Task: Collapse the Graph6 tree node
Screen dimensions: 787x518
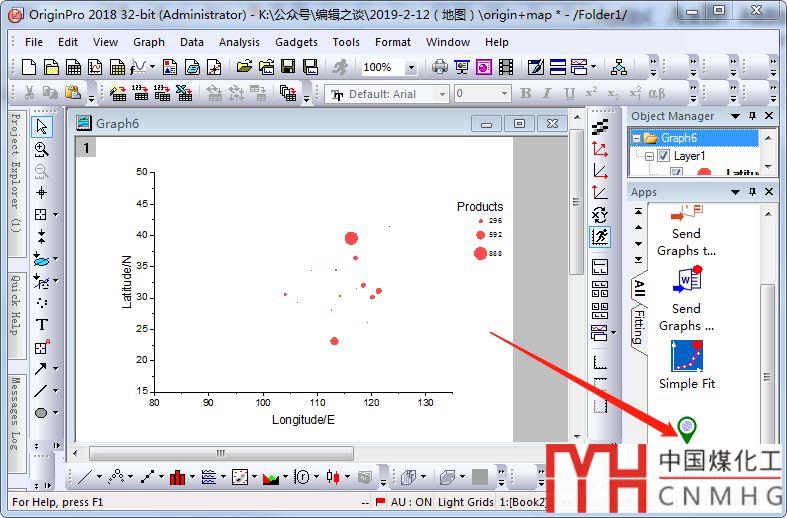Action: tap(636, 139)
